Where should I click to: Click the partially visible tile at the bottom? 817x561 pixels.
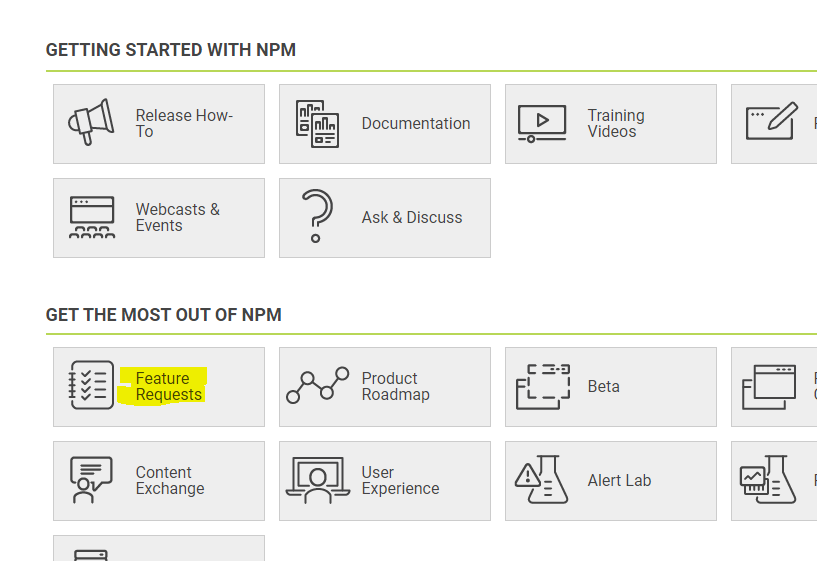159,548
